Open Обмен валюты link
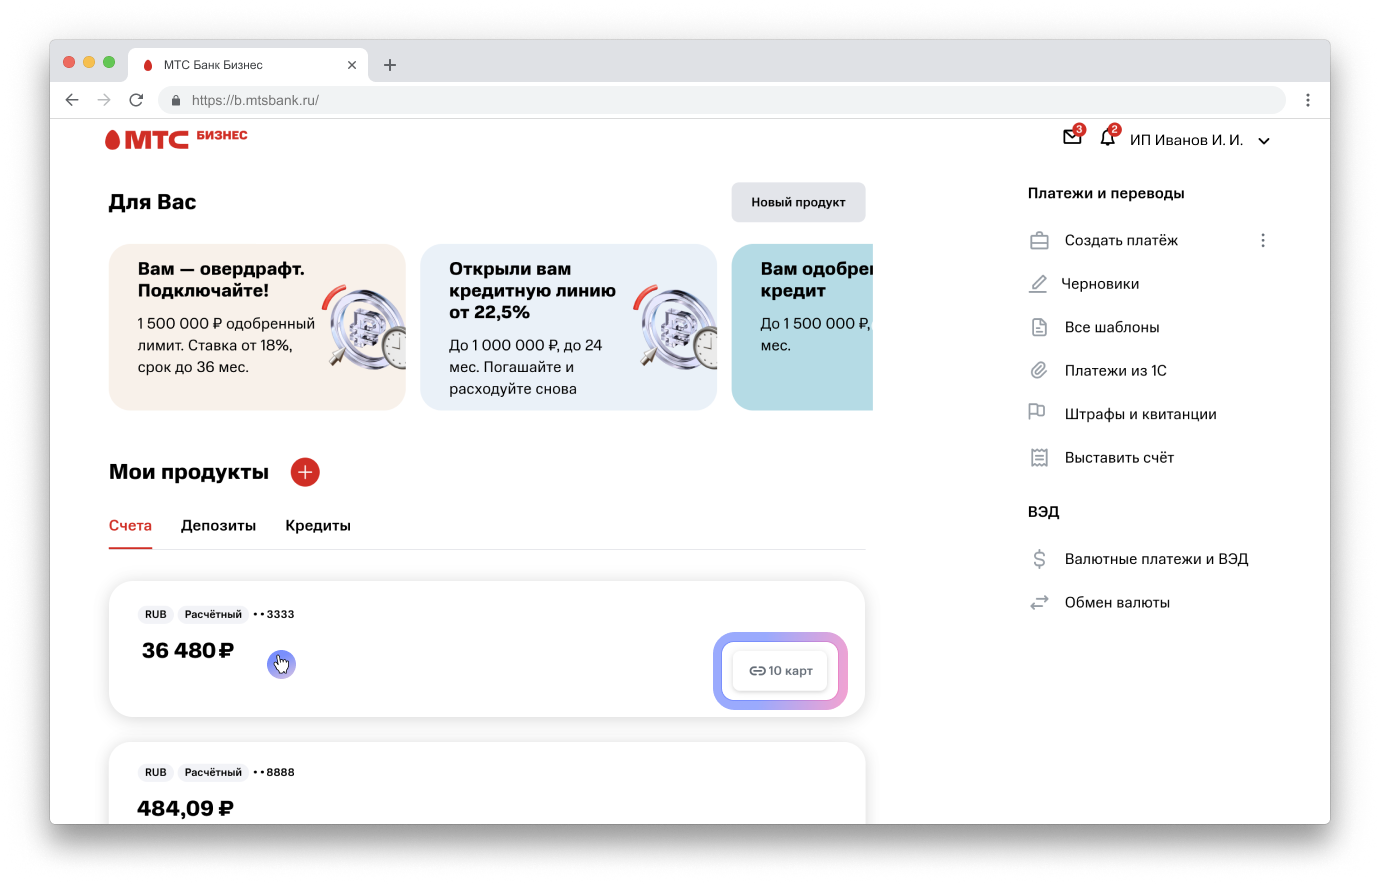The image size is (1380, 884). (1117, 602)
